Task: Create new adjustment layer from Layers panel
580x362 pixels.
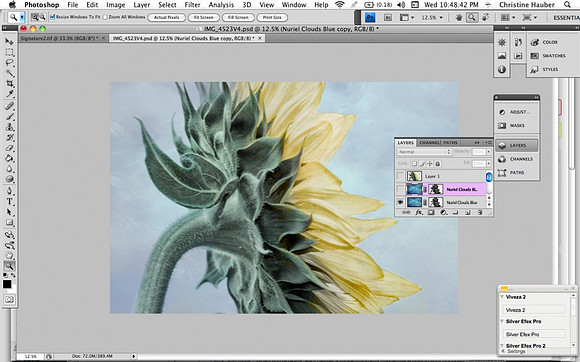Action: (443, 212)
